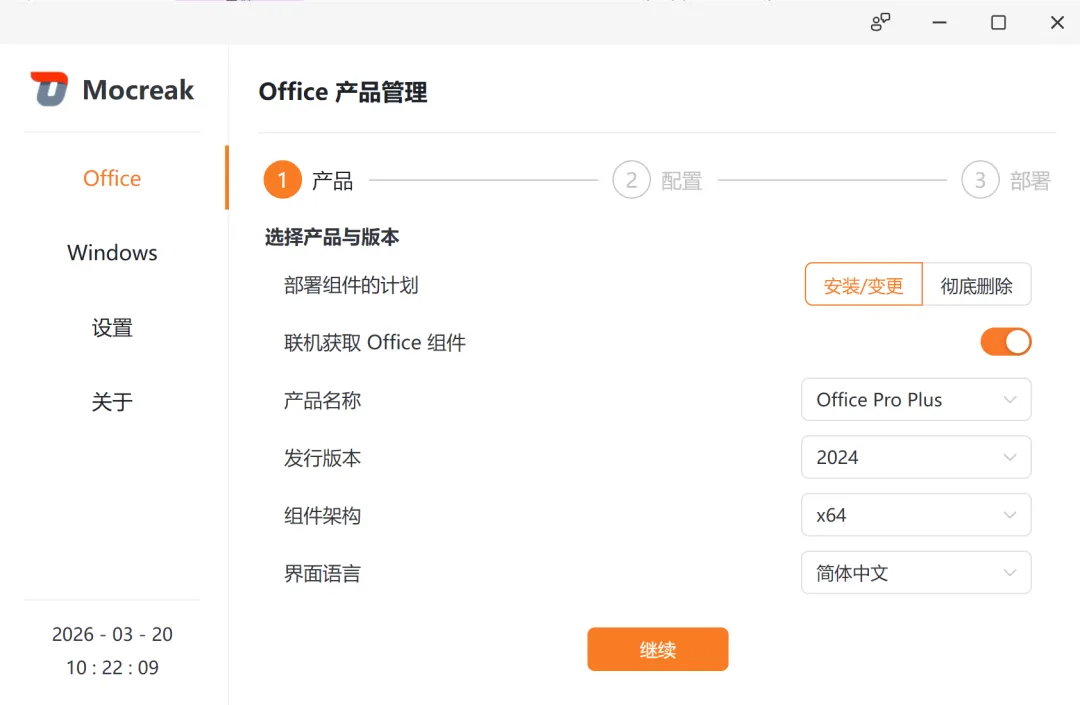Click step 1 circle 产品
Viewport: 1080px width, 705px height.
pos(282,180)
